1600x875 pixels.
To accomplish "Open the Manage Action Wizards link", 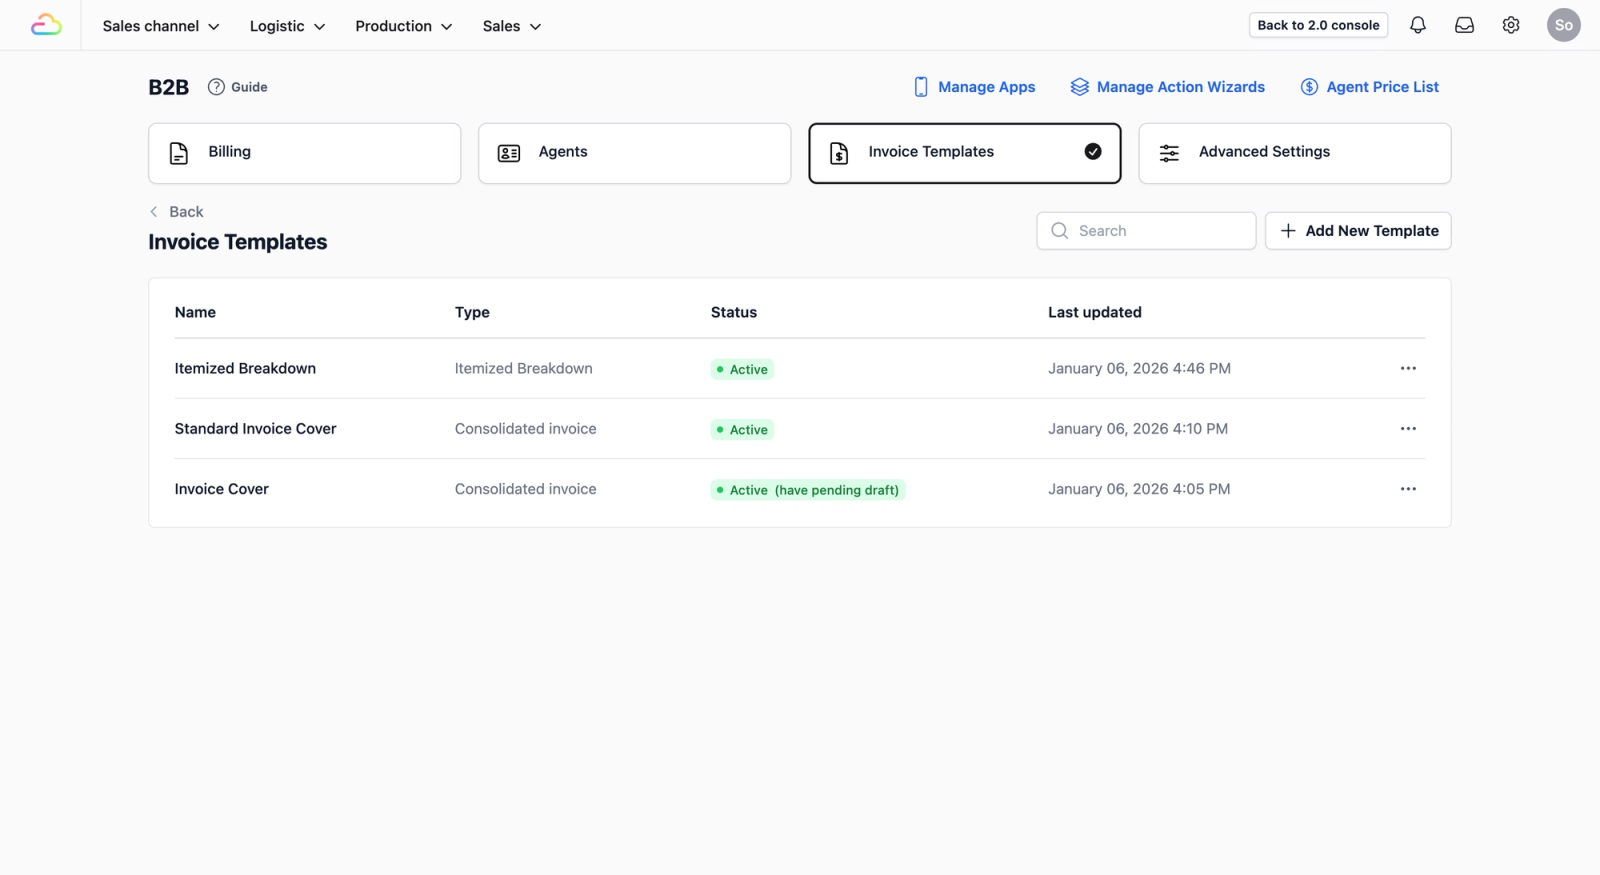I will pos(1167,87).
